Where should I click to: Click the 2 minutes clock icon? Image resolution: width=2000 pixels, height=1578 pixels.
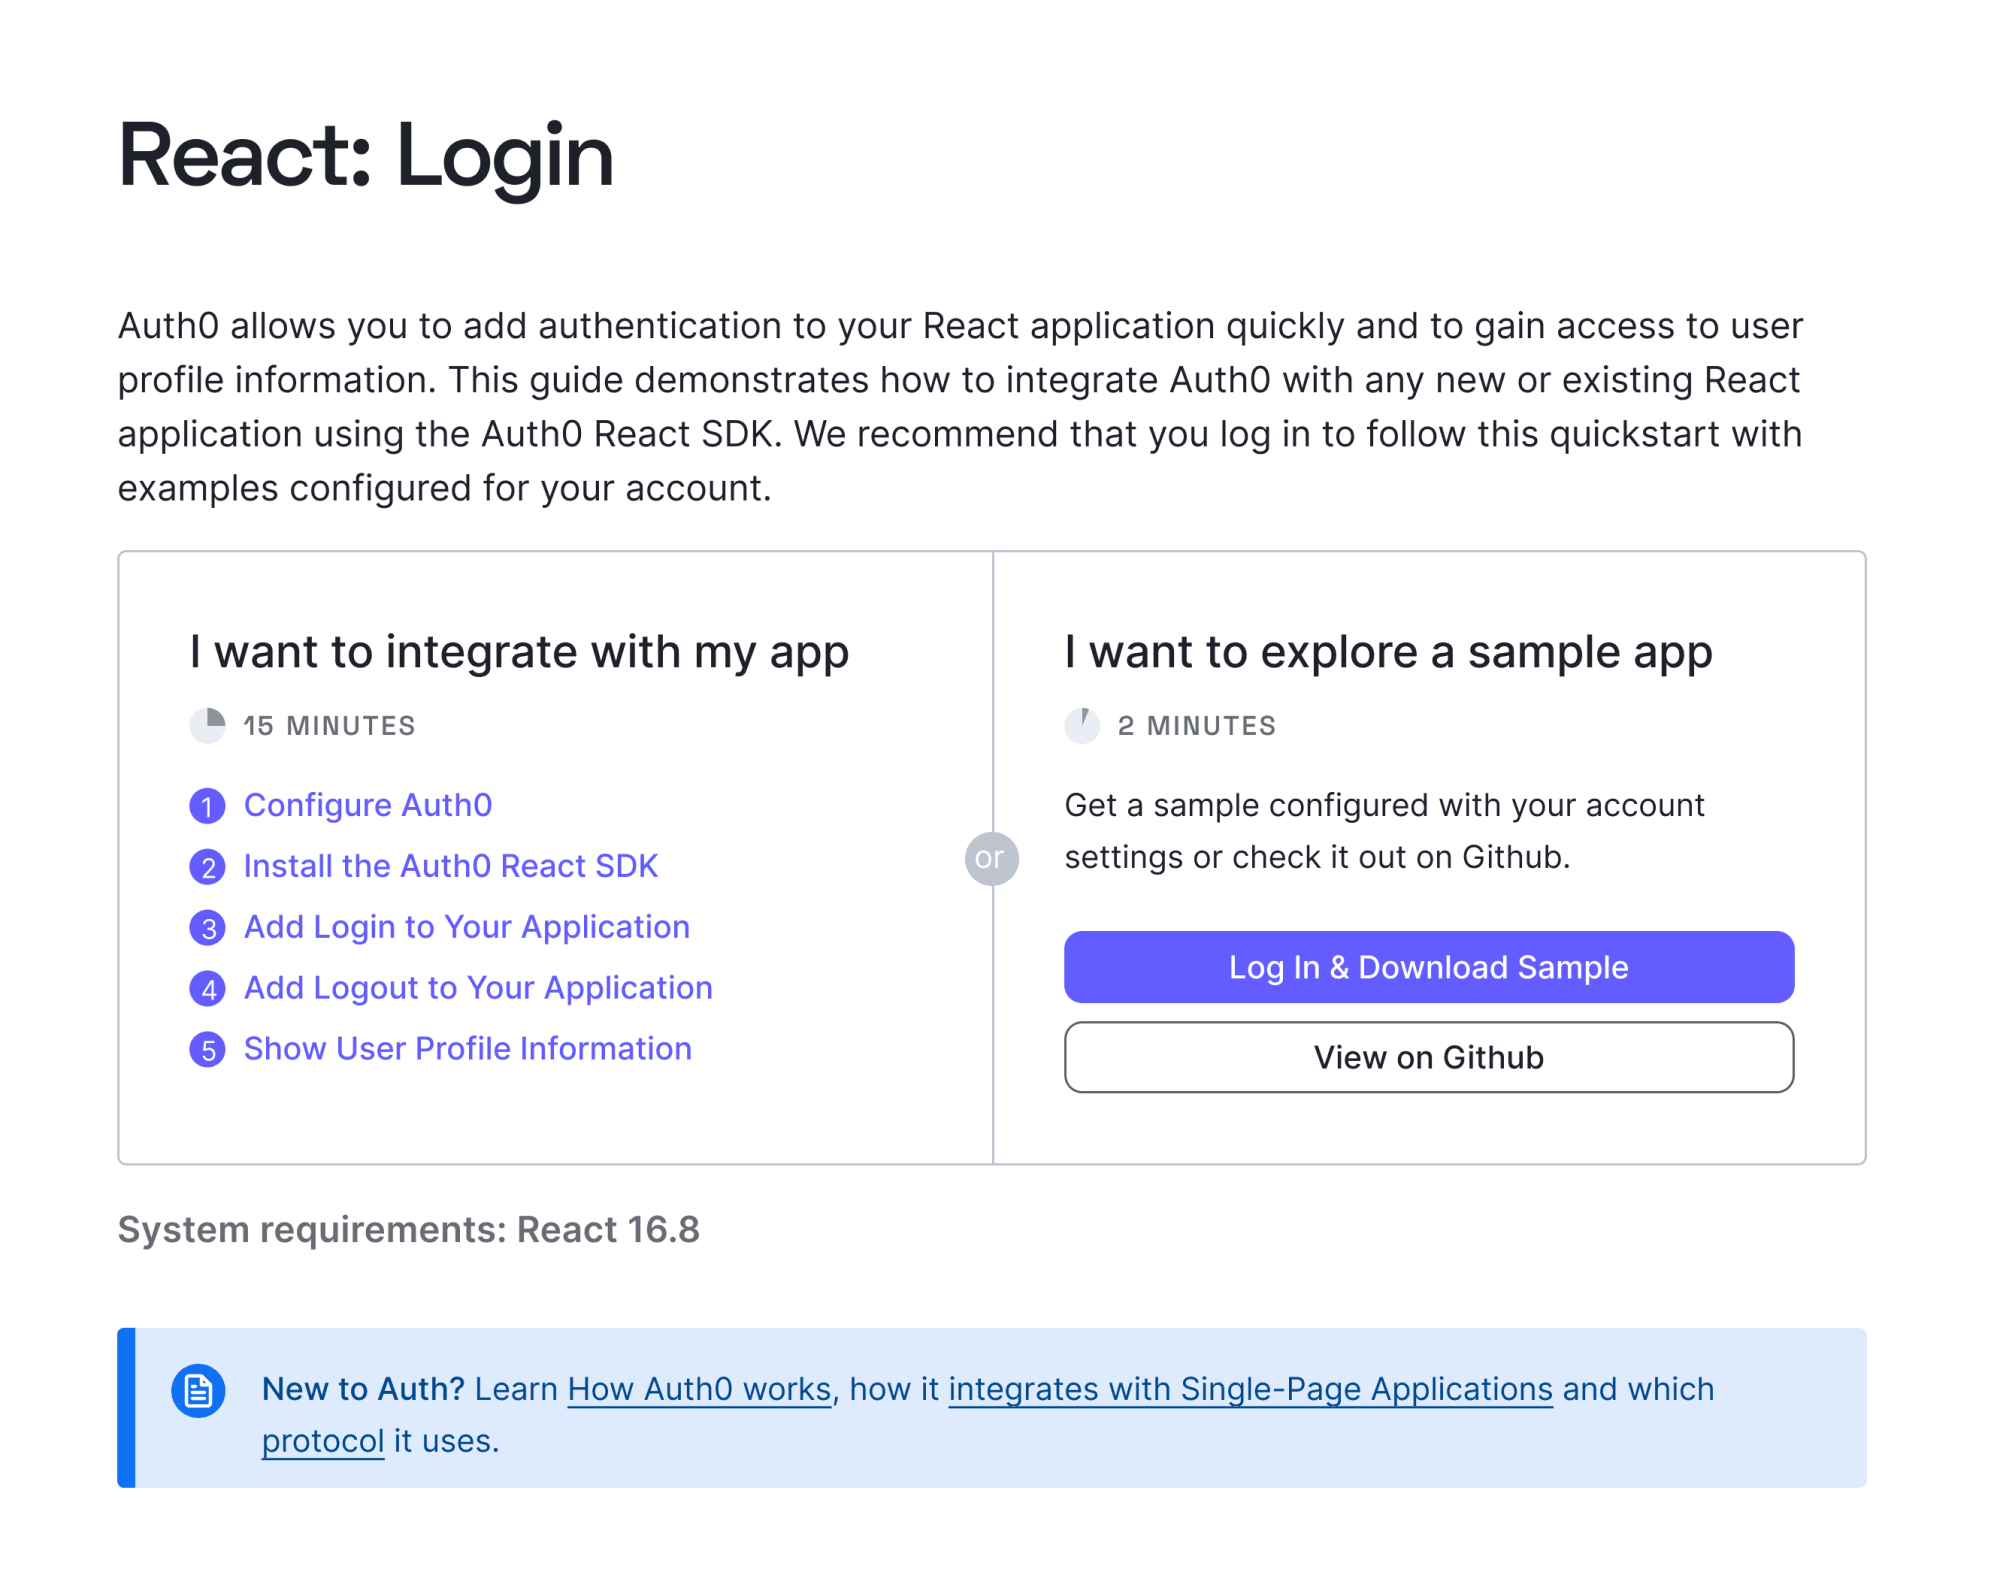pyautogui.click(x=1082, y=726)
